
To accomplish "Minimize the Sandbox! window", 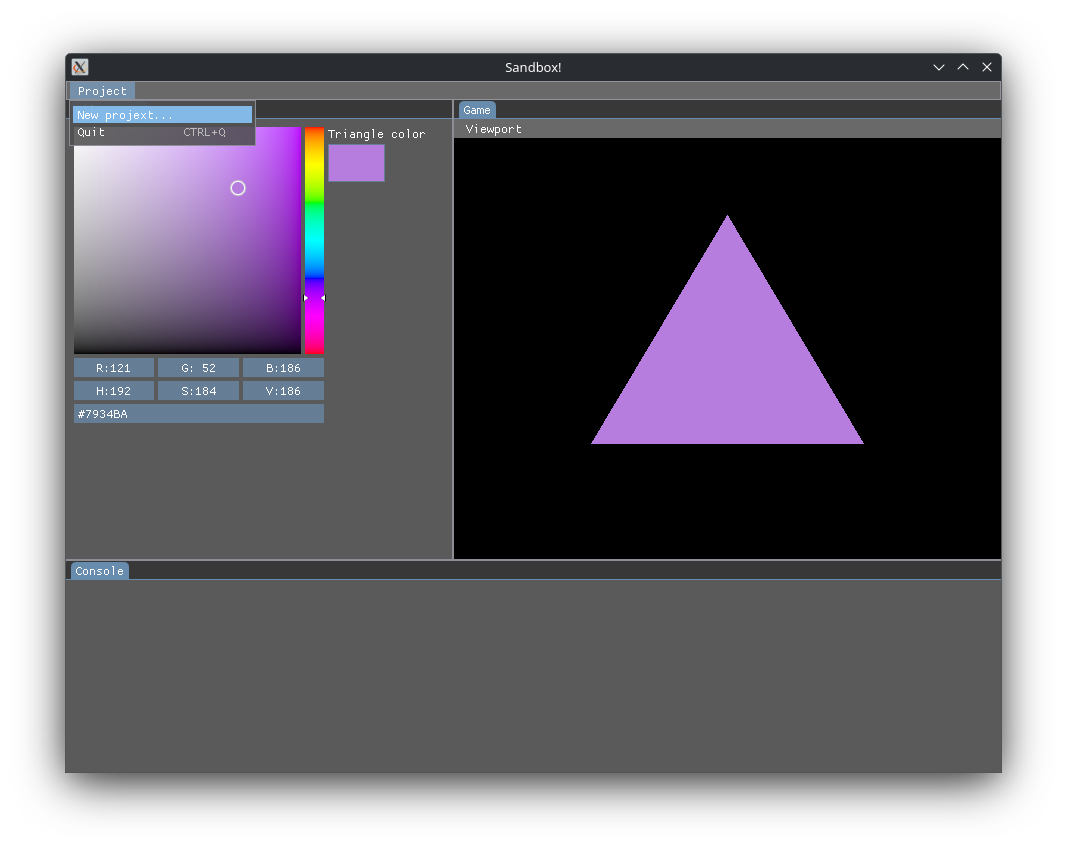I will [939, 67].
